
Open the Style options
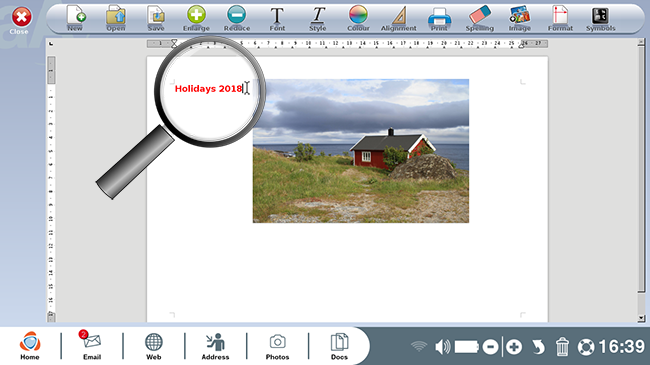(318, 19)
